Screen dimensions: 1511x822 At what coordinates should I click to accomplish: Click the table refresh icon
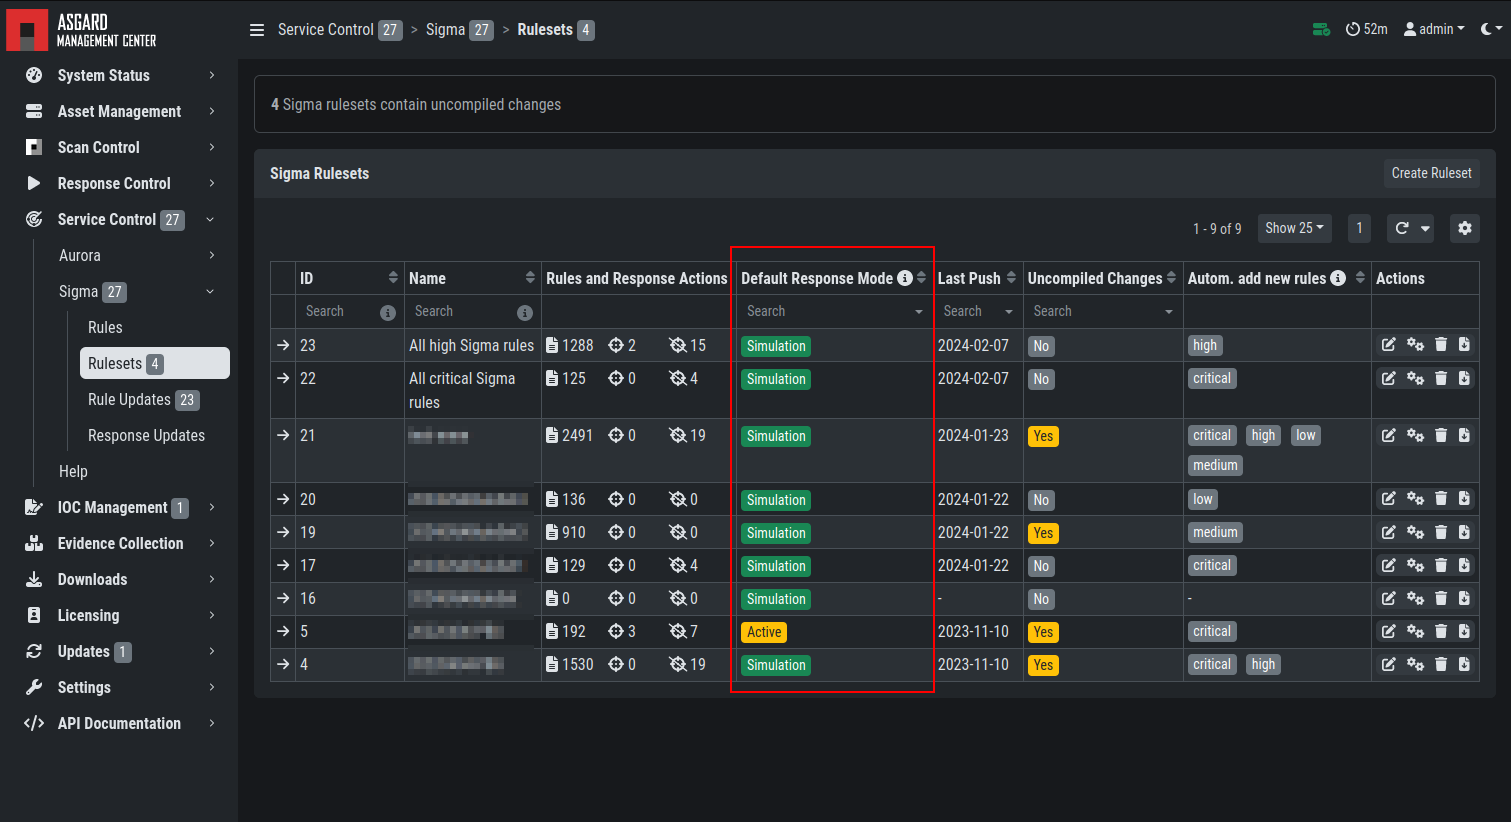coord(1402,228)
